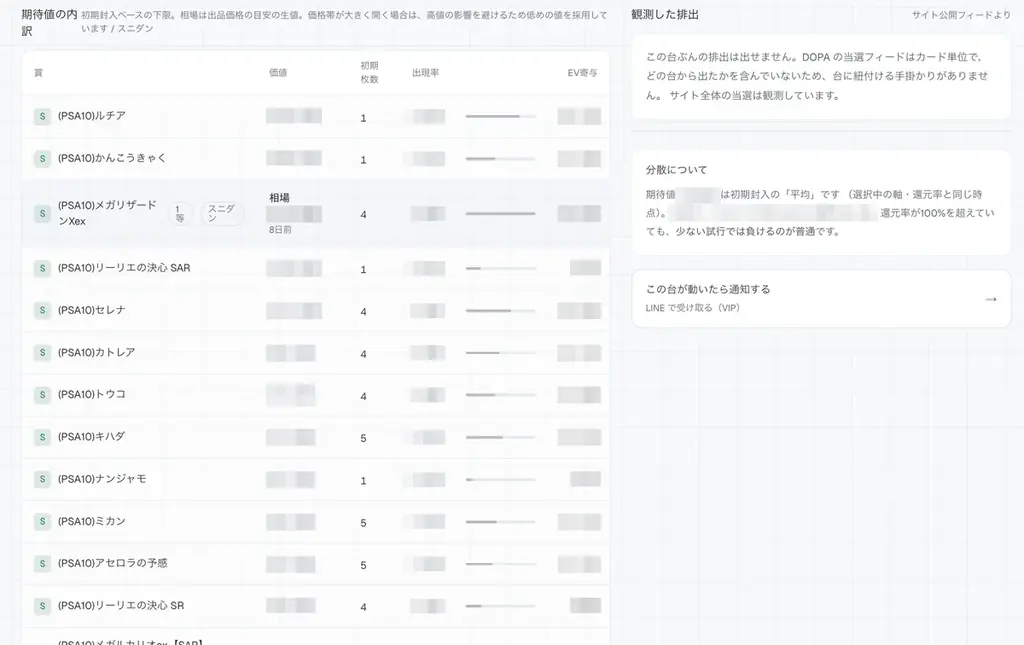The image size is (1024, 645).
Task: Click the 相場 label in メガリザードンXex row
Action: coord(280,198)
